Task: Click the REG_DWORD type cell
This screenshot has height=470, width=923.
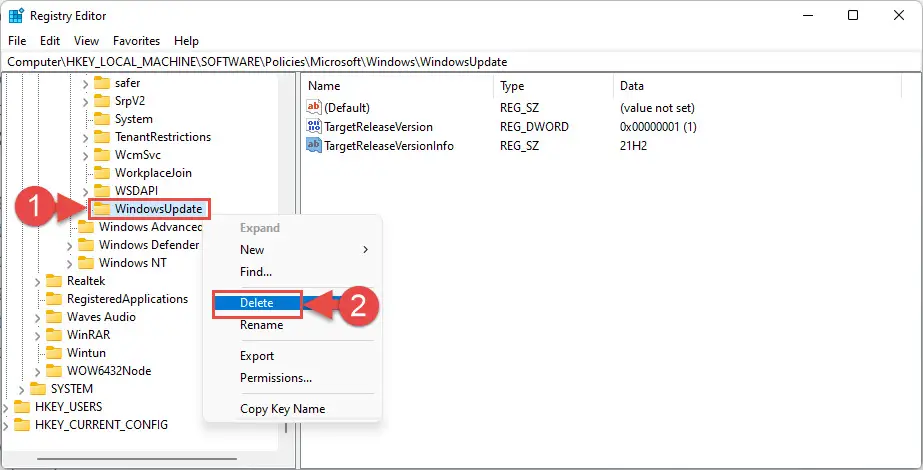Action: (x=534, y=127)
